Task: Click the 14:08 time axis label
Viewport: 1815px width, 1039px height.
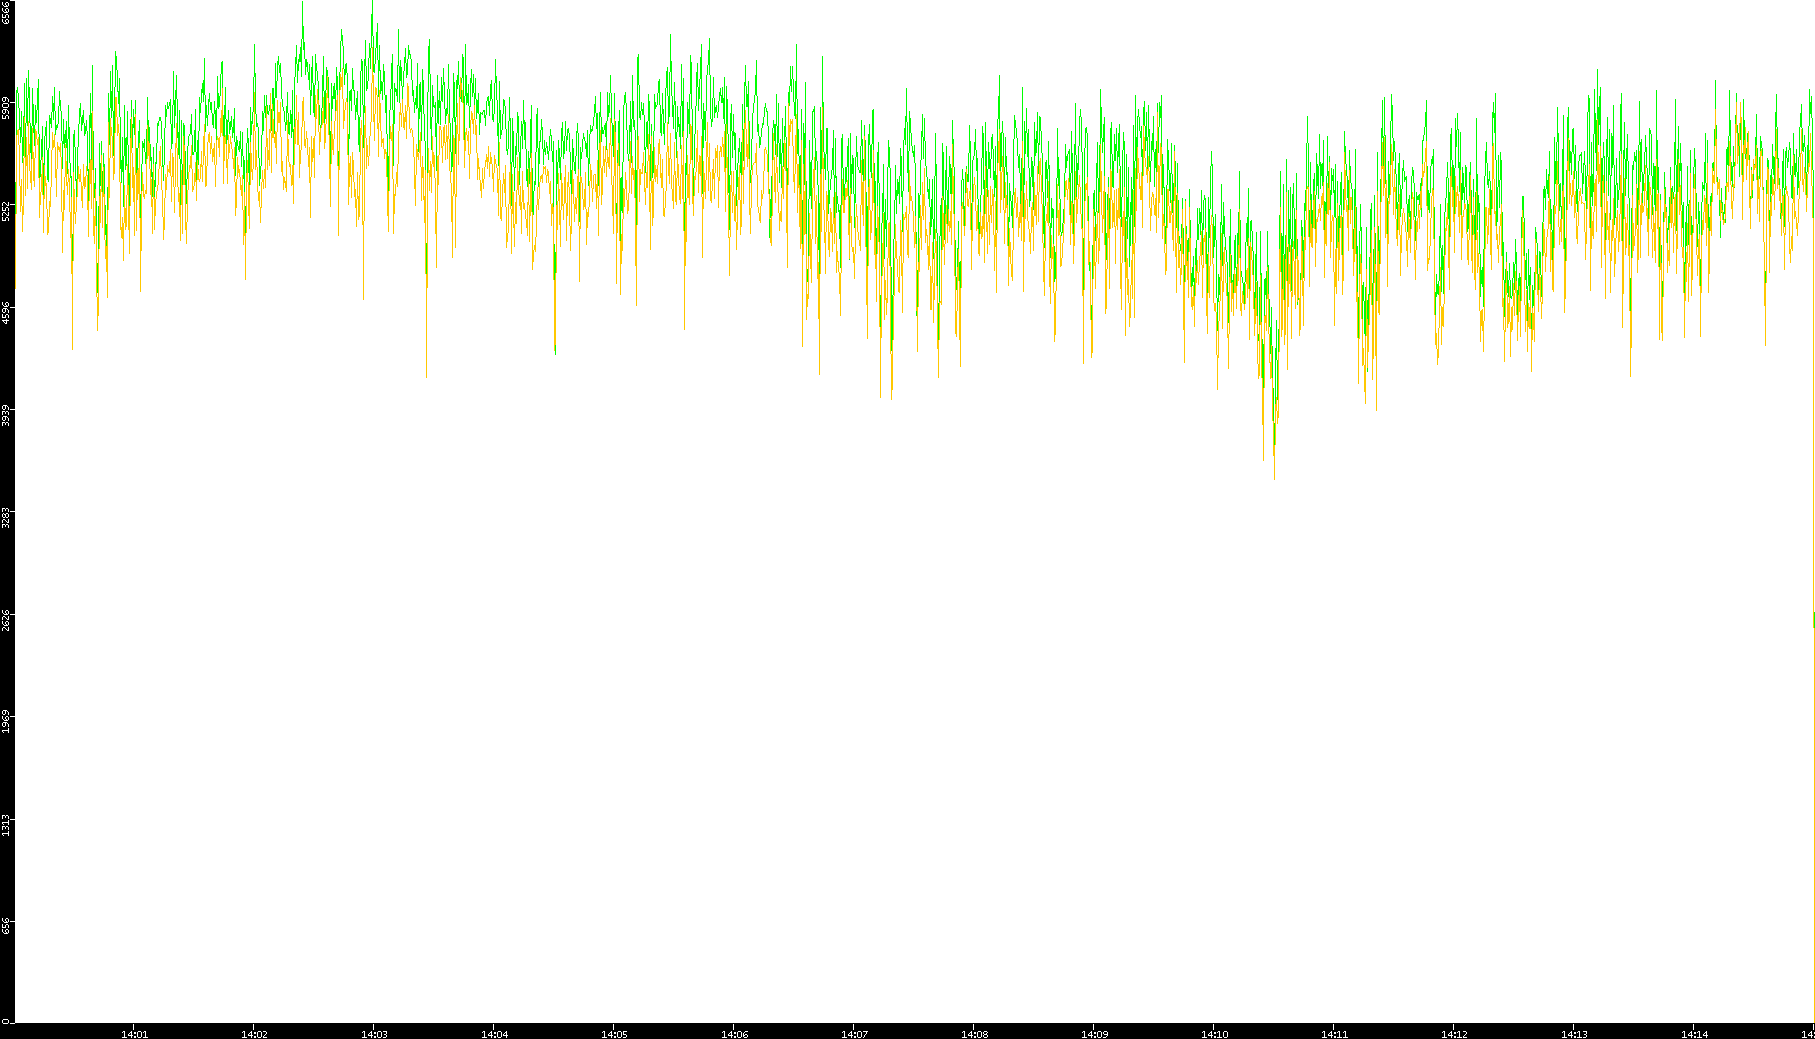Action: [974, 1034]
